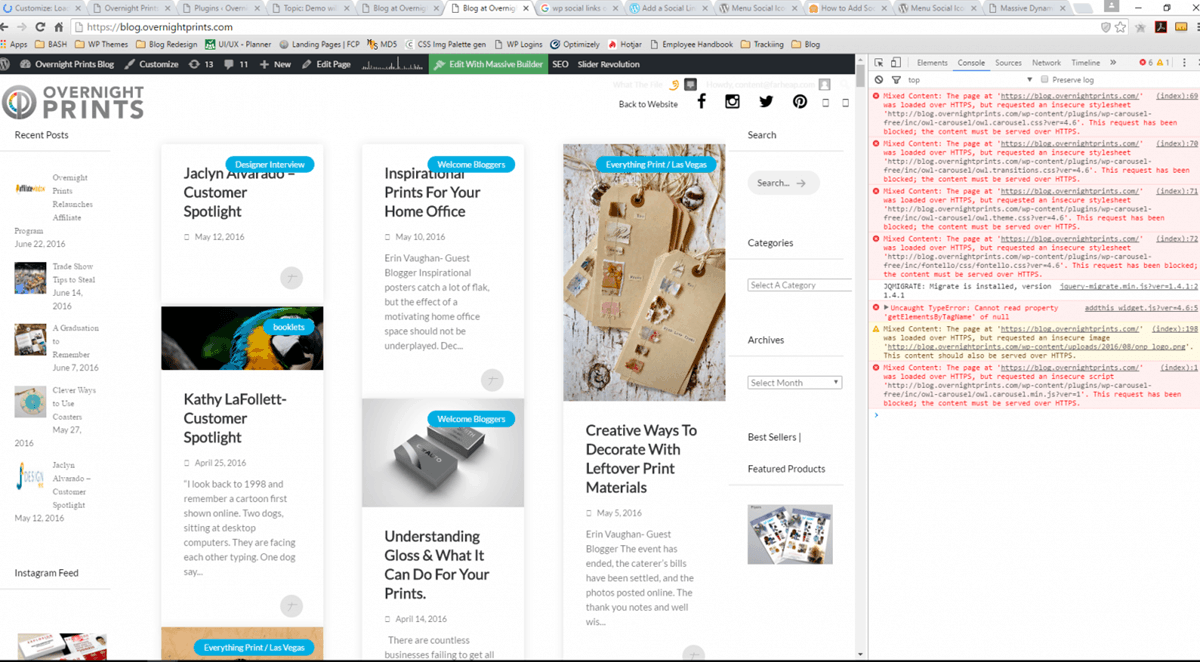This screenshot has width=1200, height=662.
Task: Open the Instagram social icon
Action: (732, 102)
